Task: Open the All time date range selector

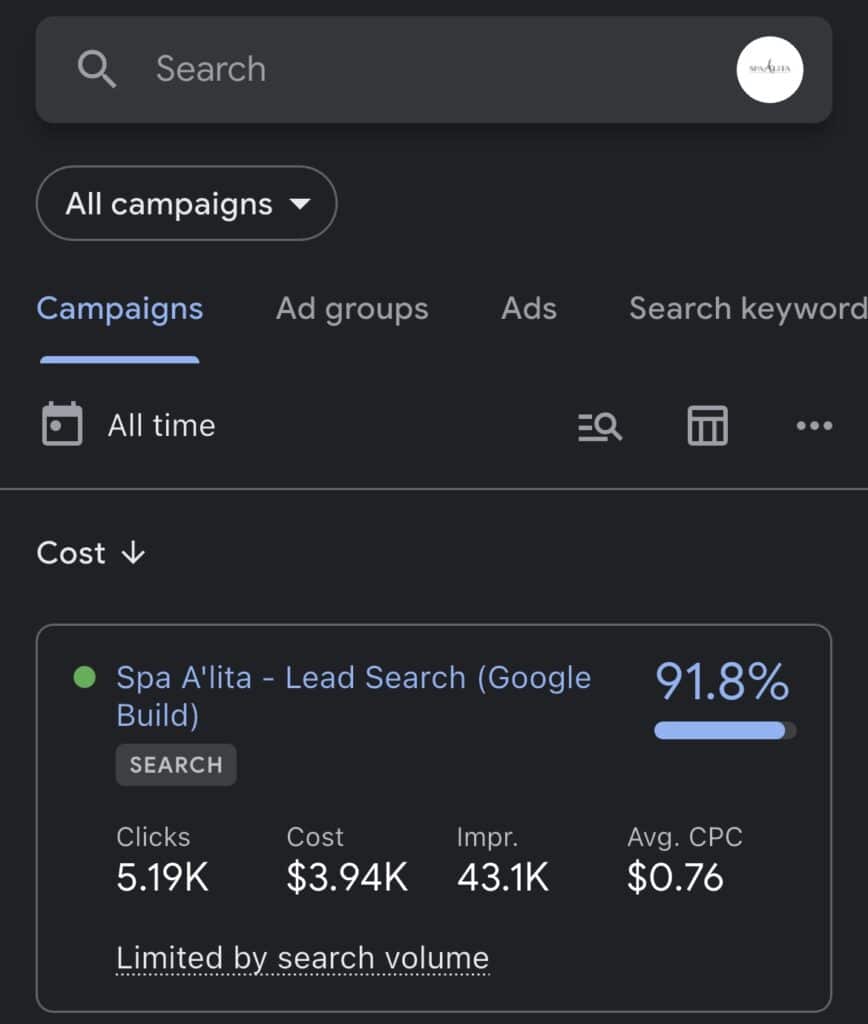Action: coord(161,426)
